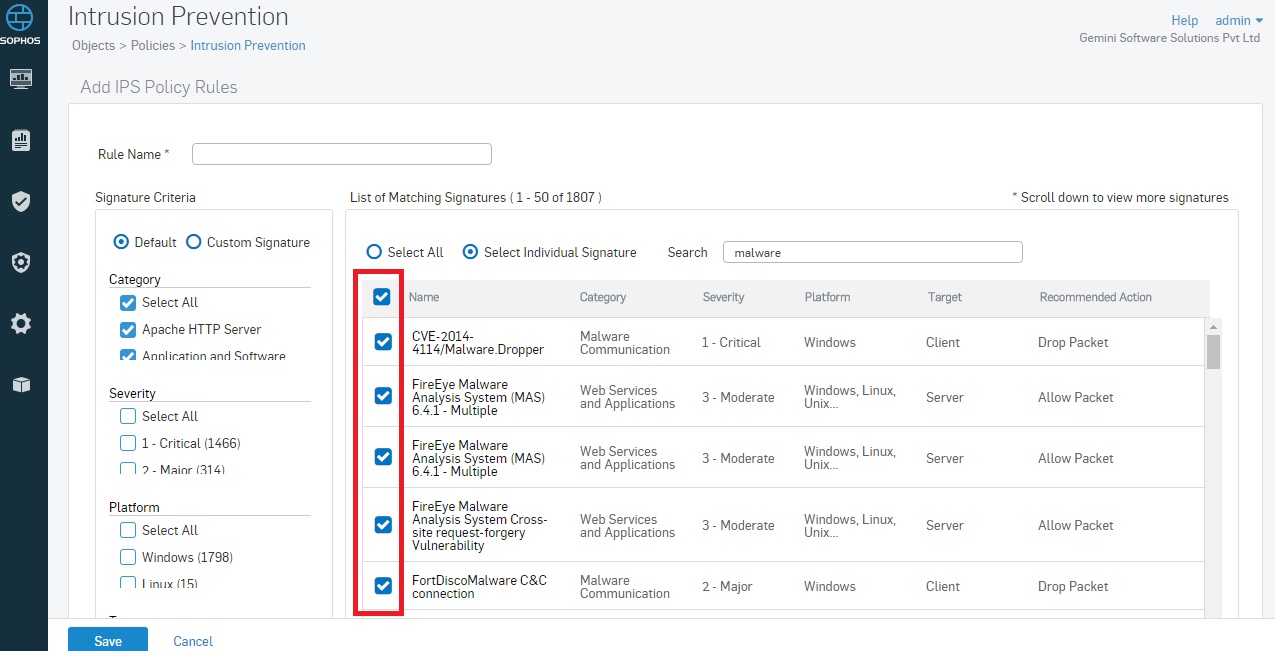The width and height of the screenshot is (1275, 651).
Task: Open the shield checkmark protection icon
Action: coord(21,201)
